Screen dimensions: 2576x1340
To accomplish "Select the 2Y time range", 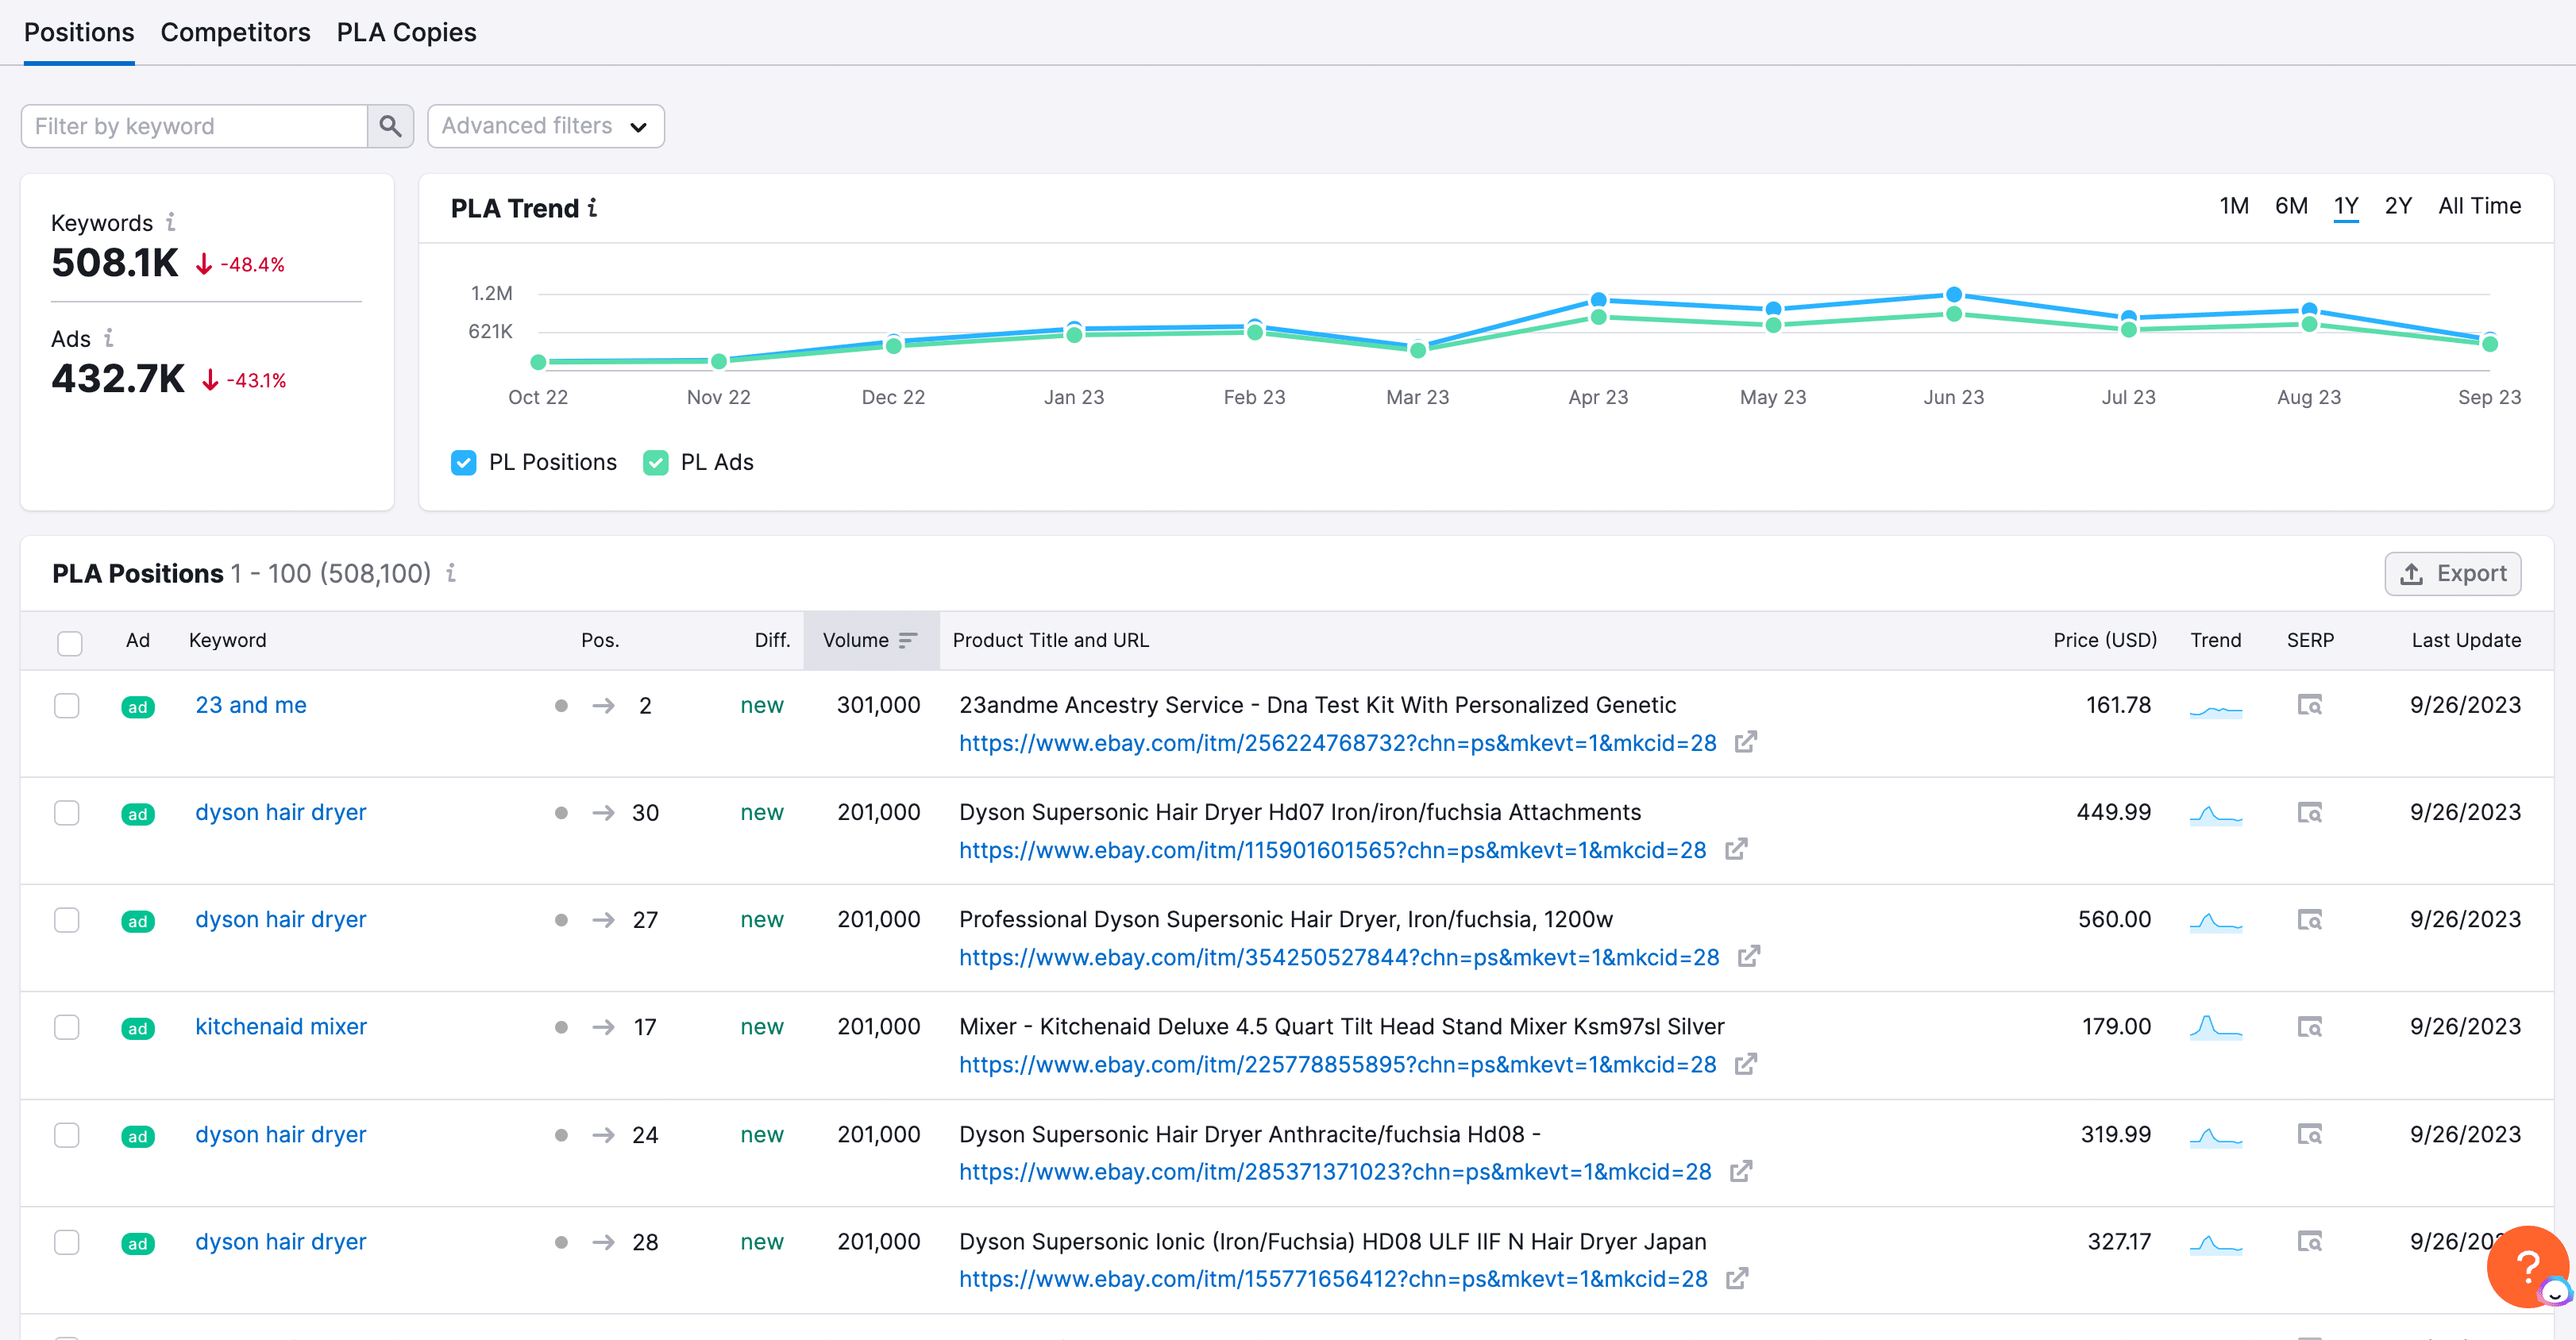I will click(2398, 206).
